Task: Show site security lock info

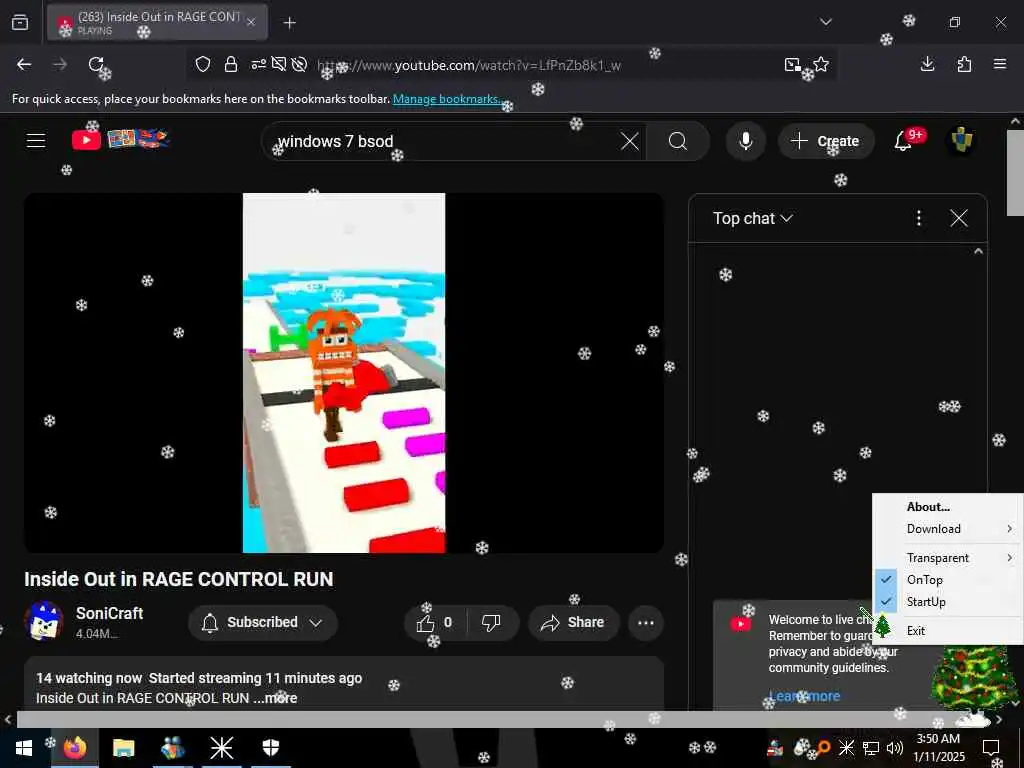Action: pos(231,64)
